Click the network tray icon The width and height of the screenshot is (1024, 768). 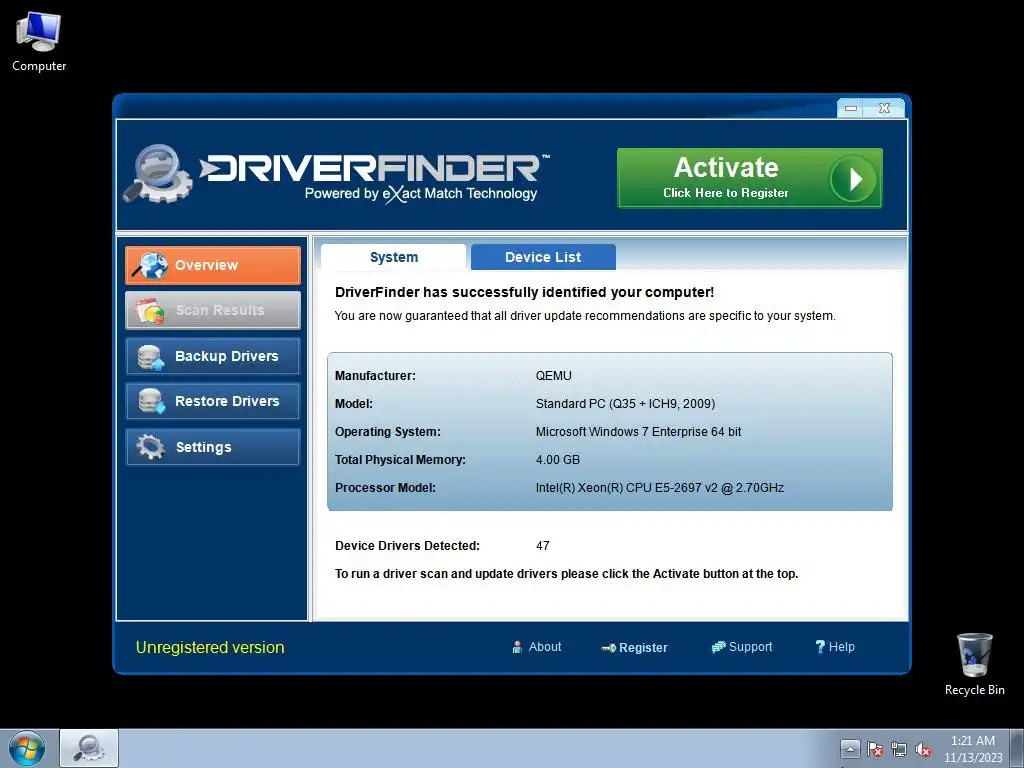(x=899, y=750)
